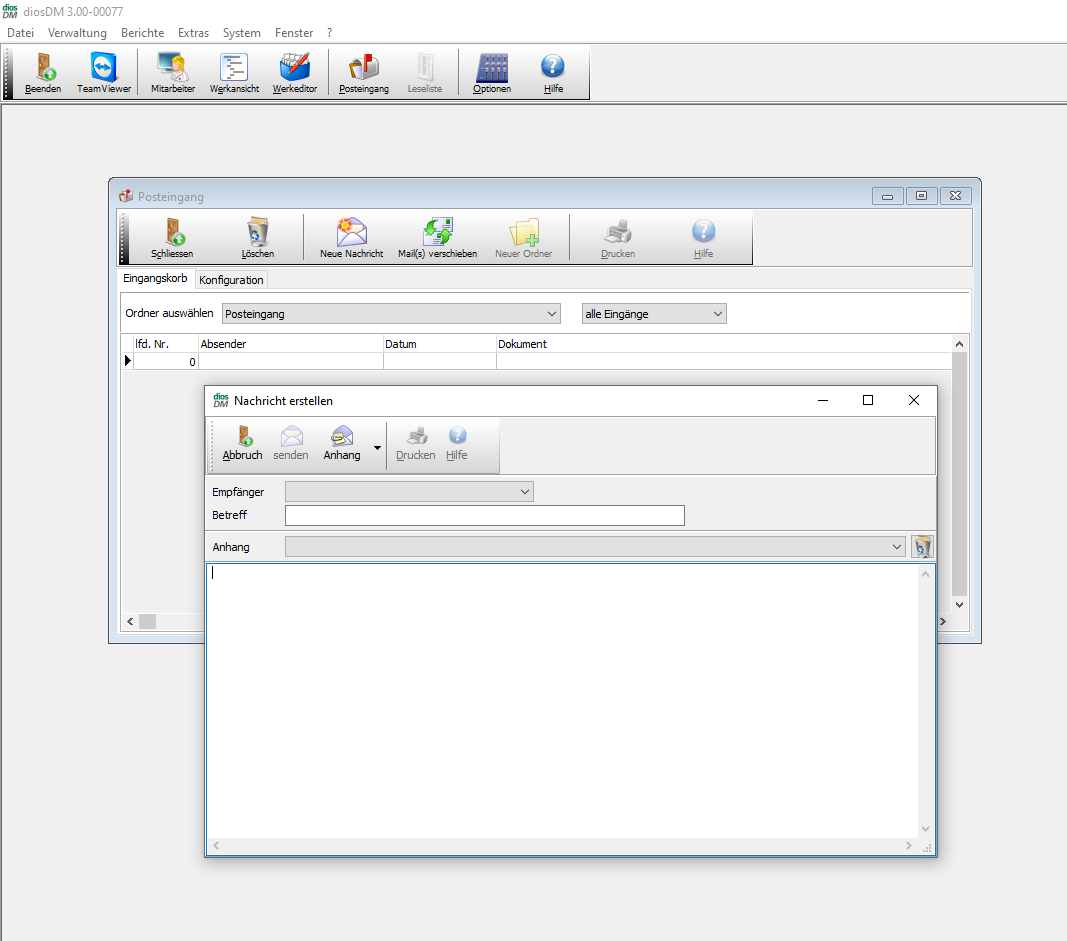This screenshot has height=941, width=1067.
Task: Click the trash icon beside Anhang field
Action: tap(922, 546)
